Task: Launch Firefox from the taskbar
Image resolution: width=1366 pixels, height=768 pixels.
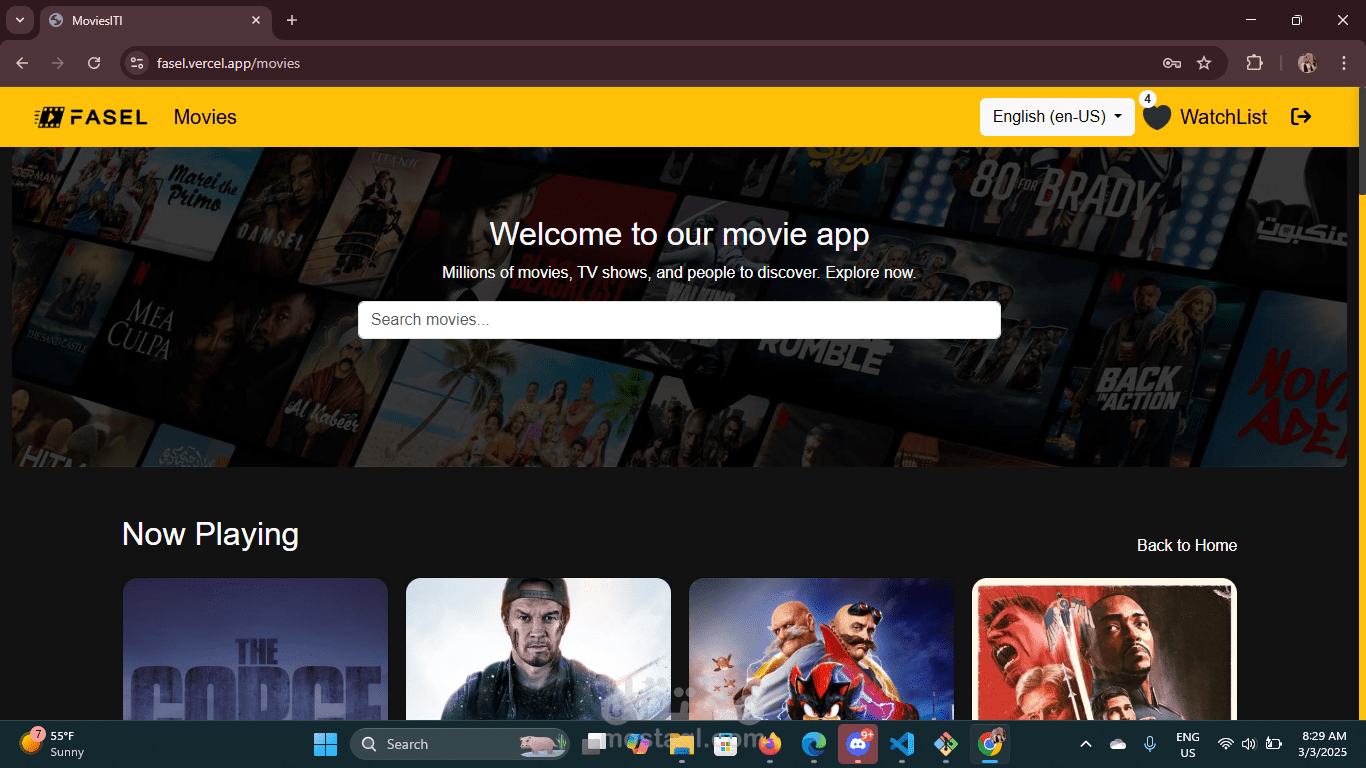Action: (x=770, y=744)
